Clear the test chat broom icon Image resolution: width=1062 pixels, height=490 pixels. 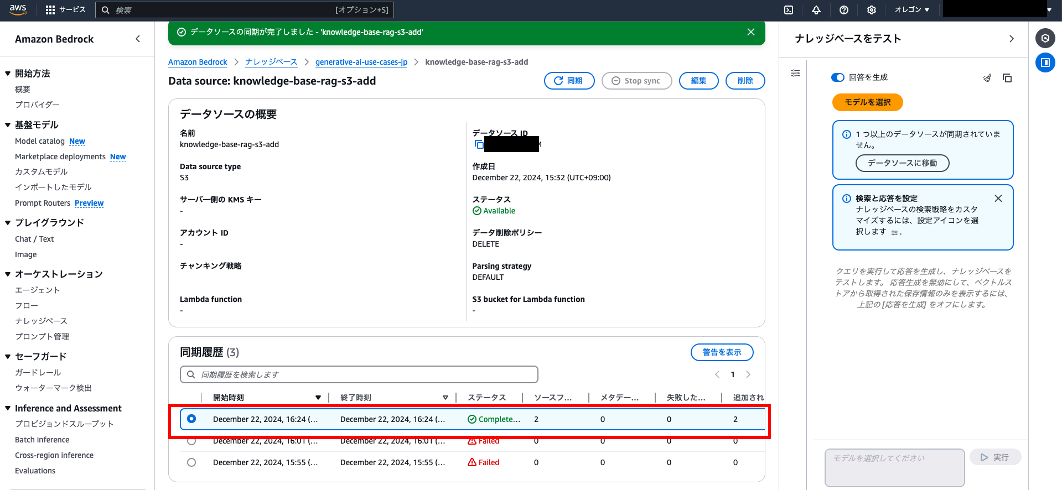pyautogui.click(x=987, y=78)
